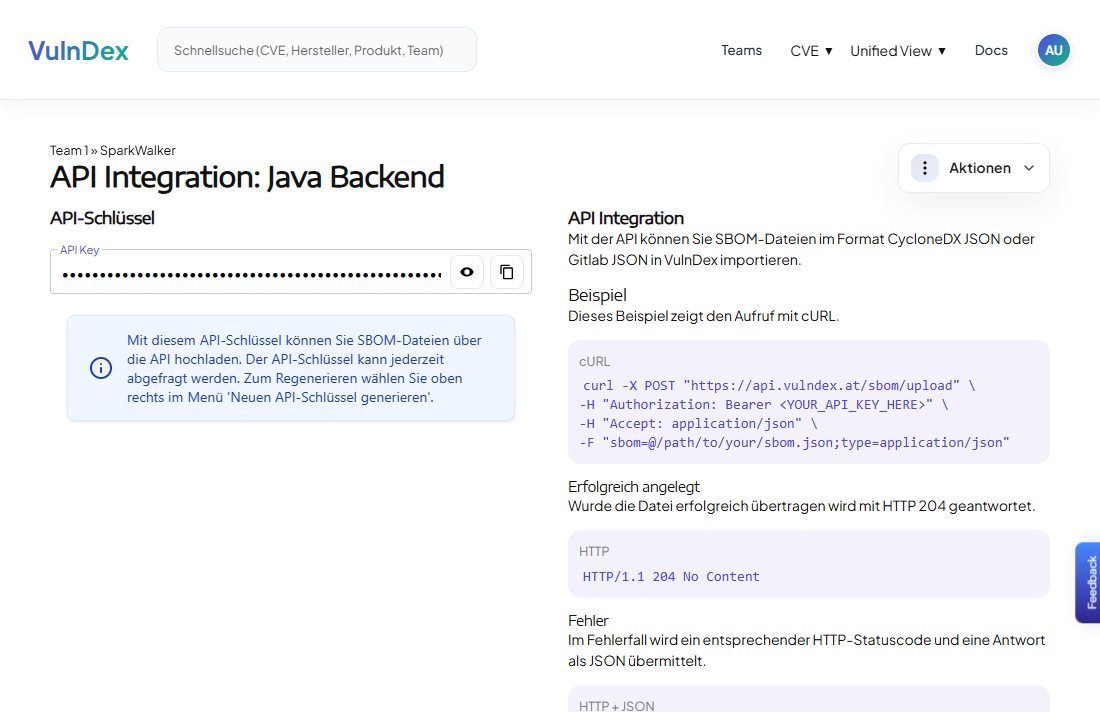Click the three-dot icon inside Aktionen button

point(924,167)
